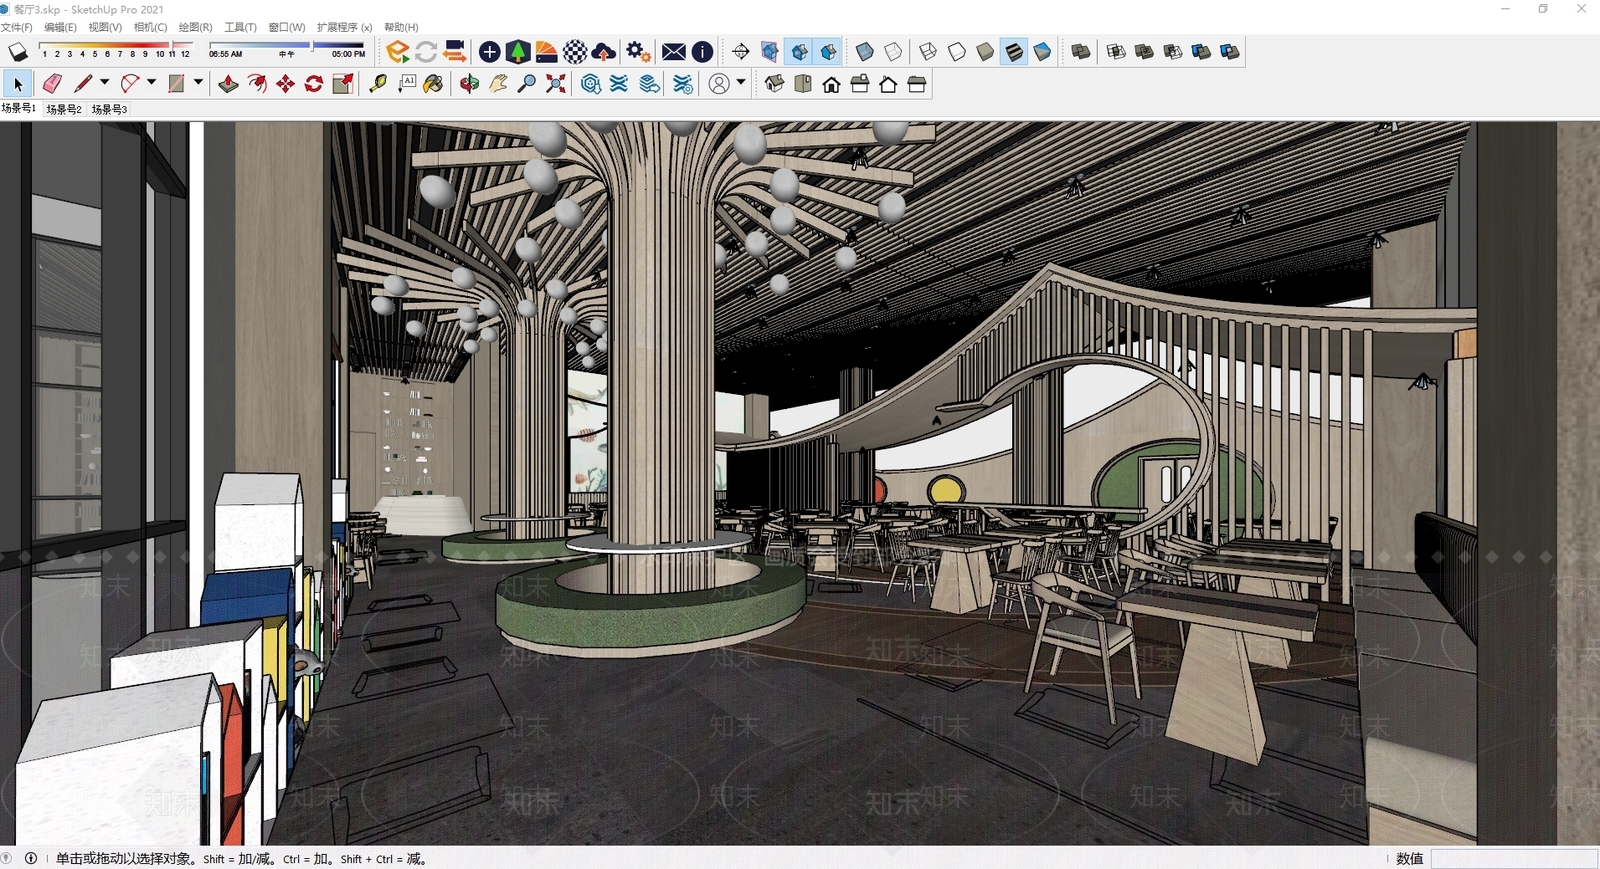Viewport: 1600px width, 869px height.
Task: Toggle Back Edges style
Action: (893, 51)
